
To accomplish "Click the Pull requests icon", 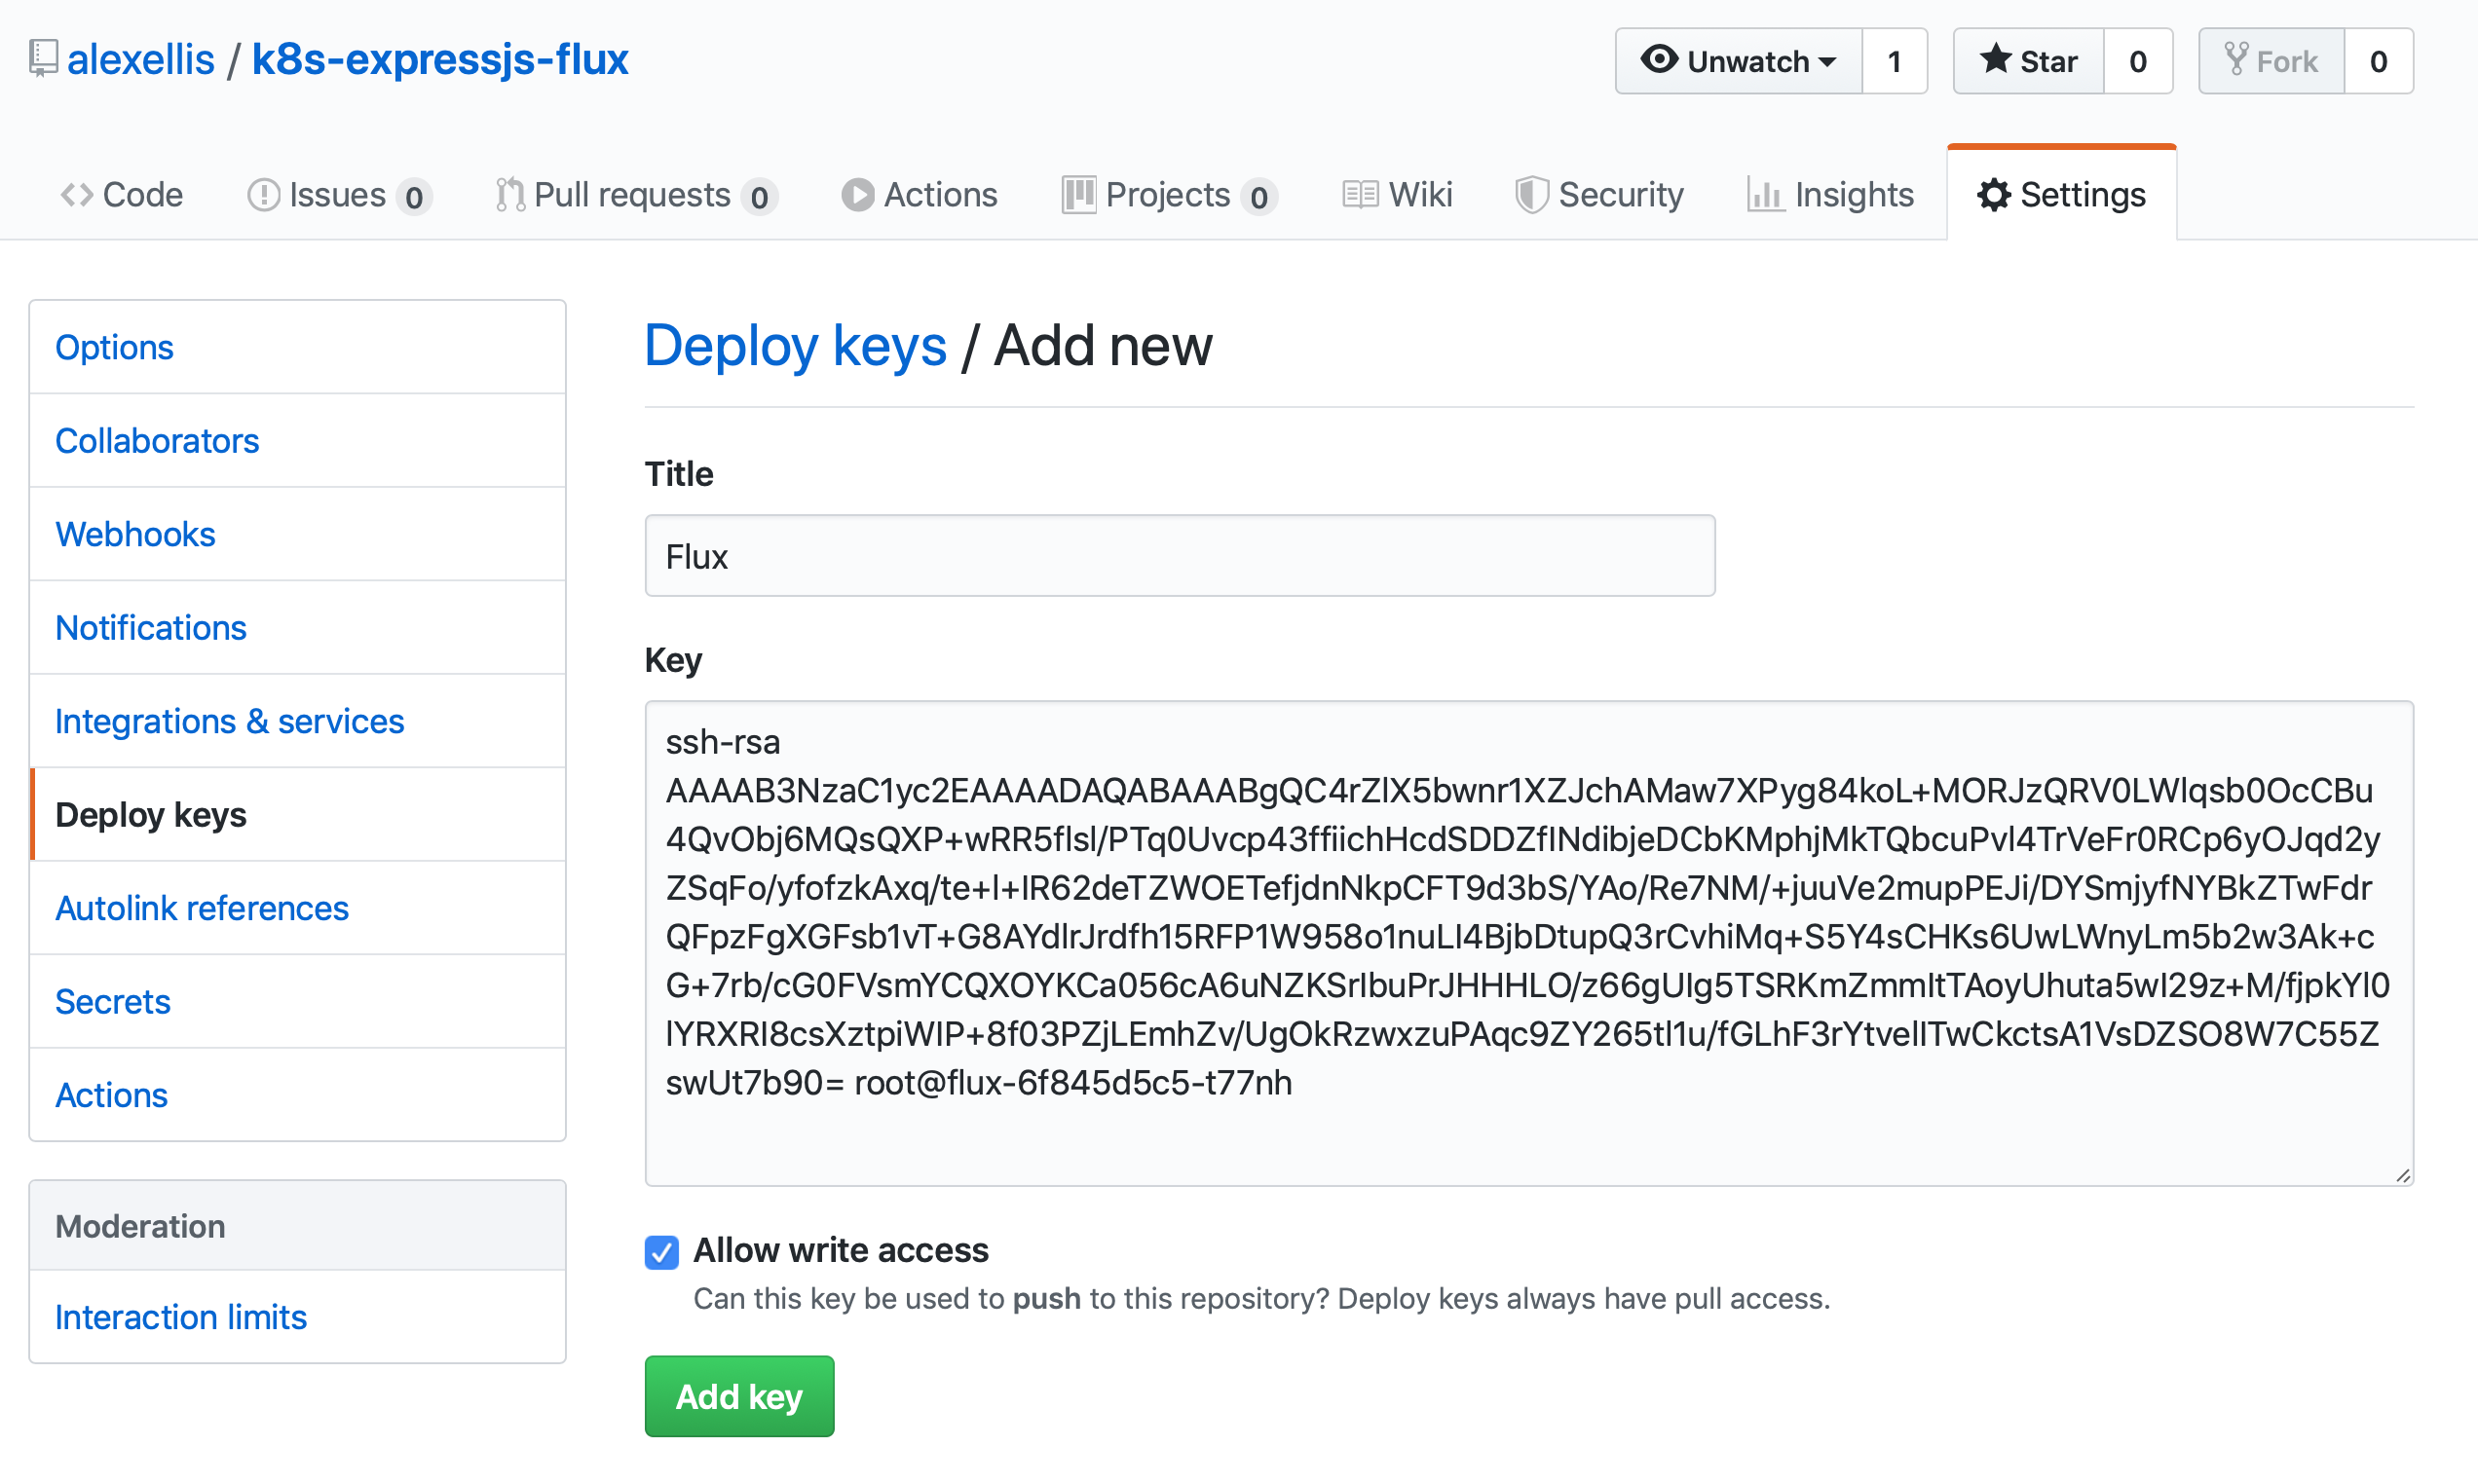I will tap(510, 195).
